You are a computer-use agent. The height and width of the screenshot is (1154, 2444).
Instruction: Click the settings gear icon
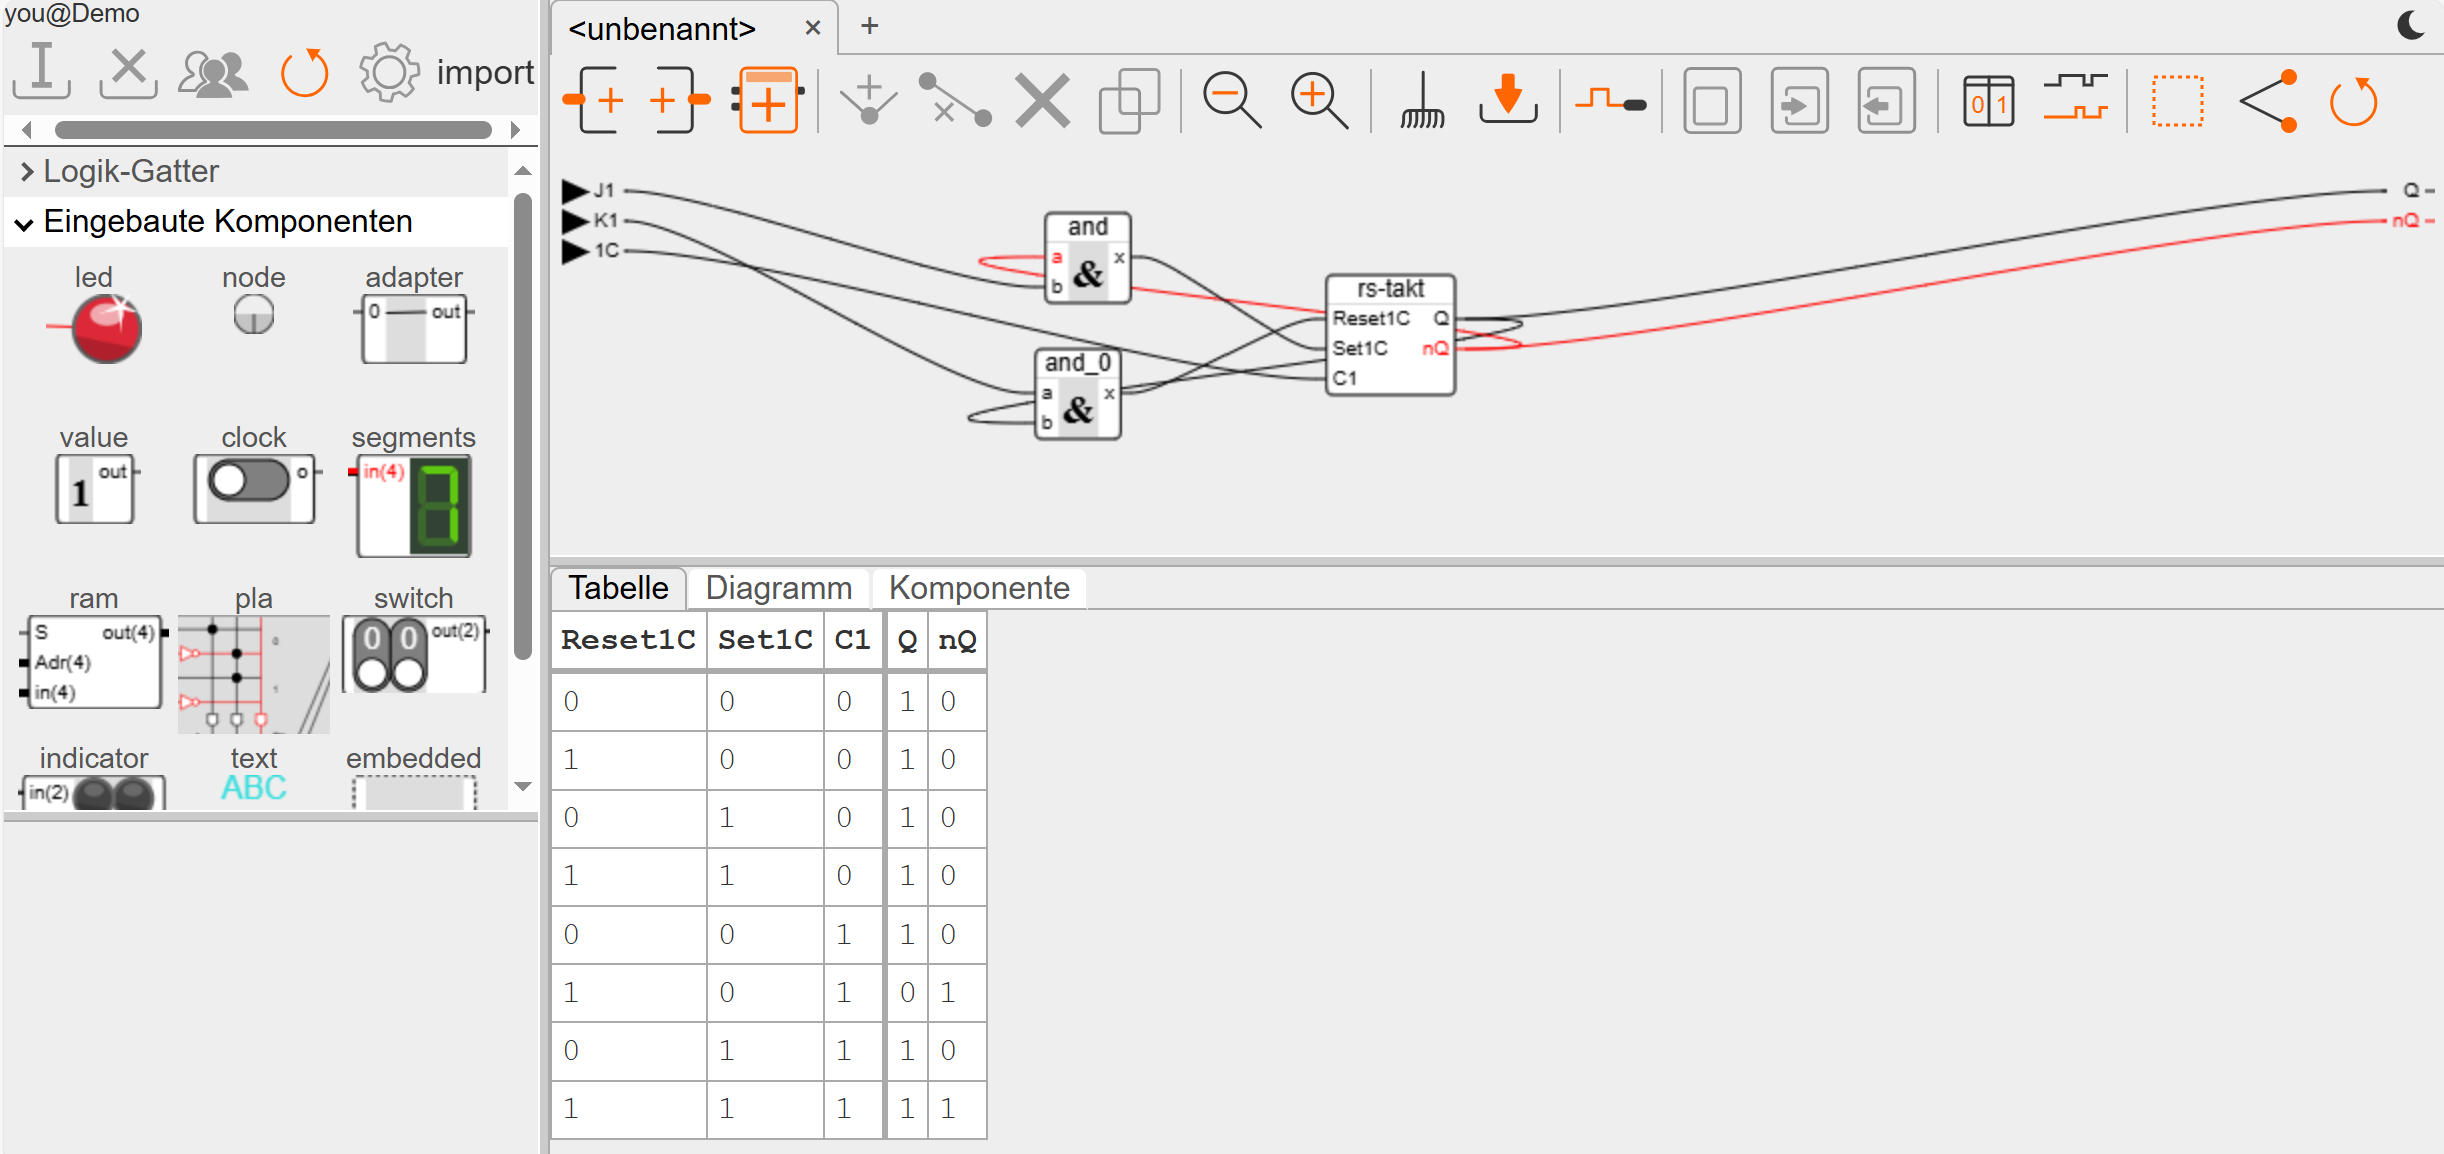click(389, 72)
